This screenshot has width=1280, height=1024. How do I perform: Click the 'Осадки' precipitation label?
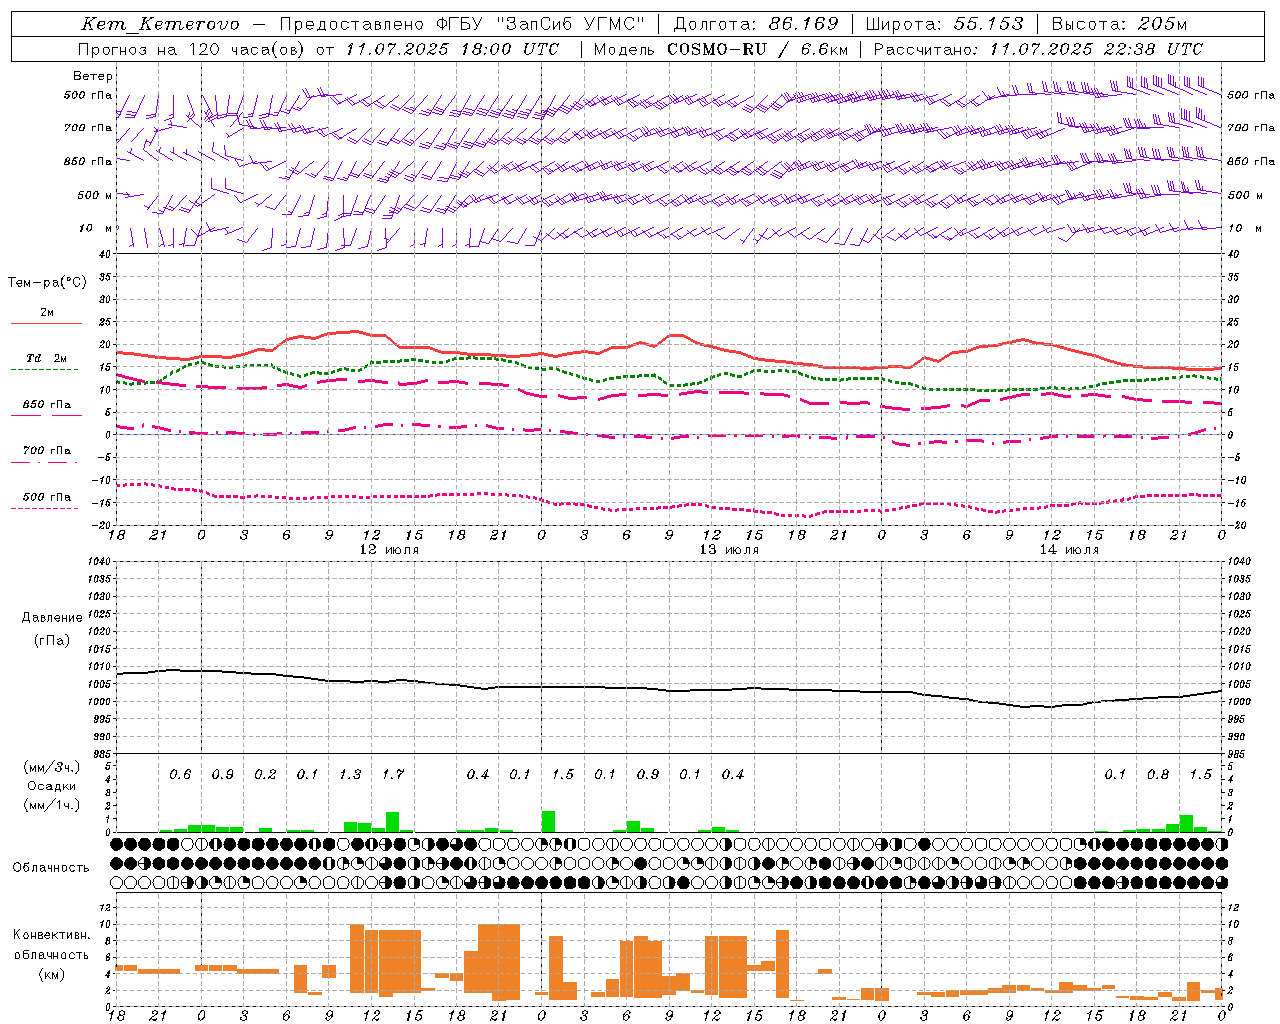[x=51, y=786]
